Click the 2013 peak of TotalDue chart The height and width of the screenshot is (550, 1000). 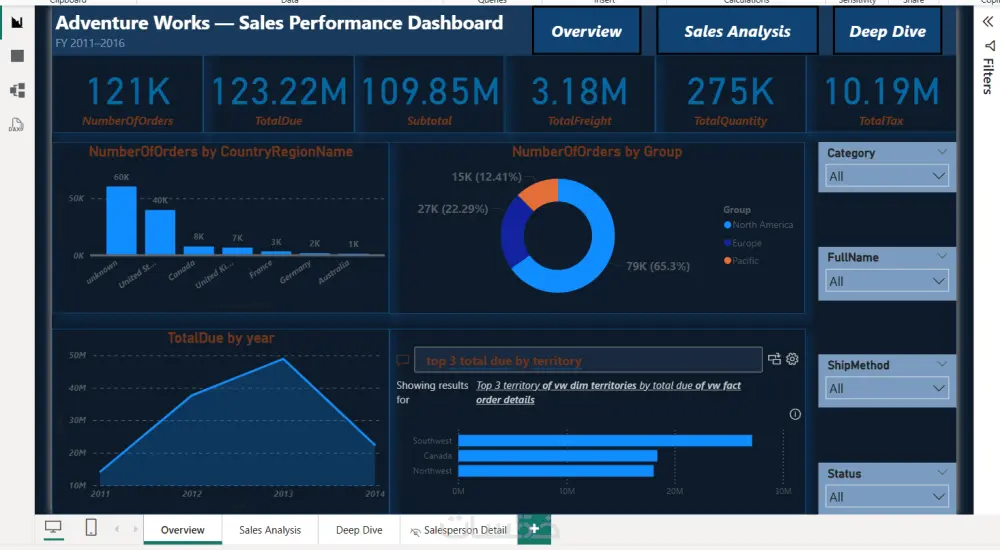(x=284, y=359)
